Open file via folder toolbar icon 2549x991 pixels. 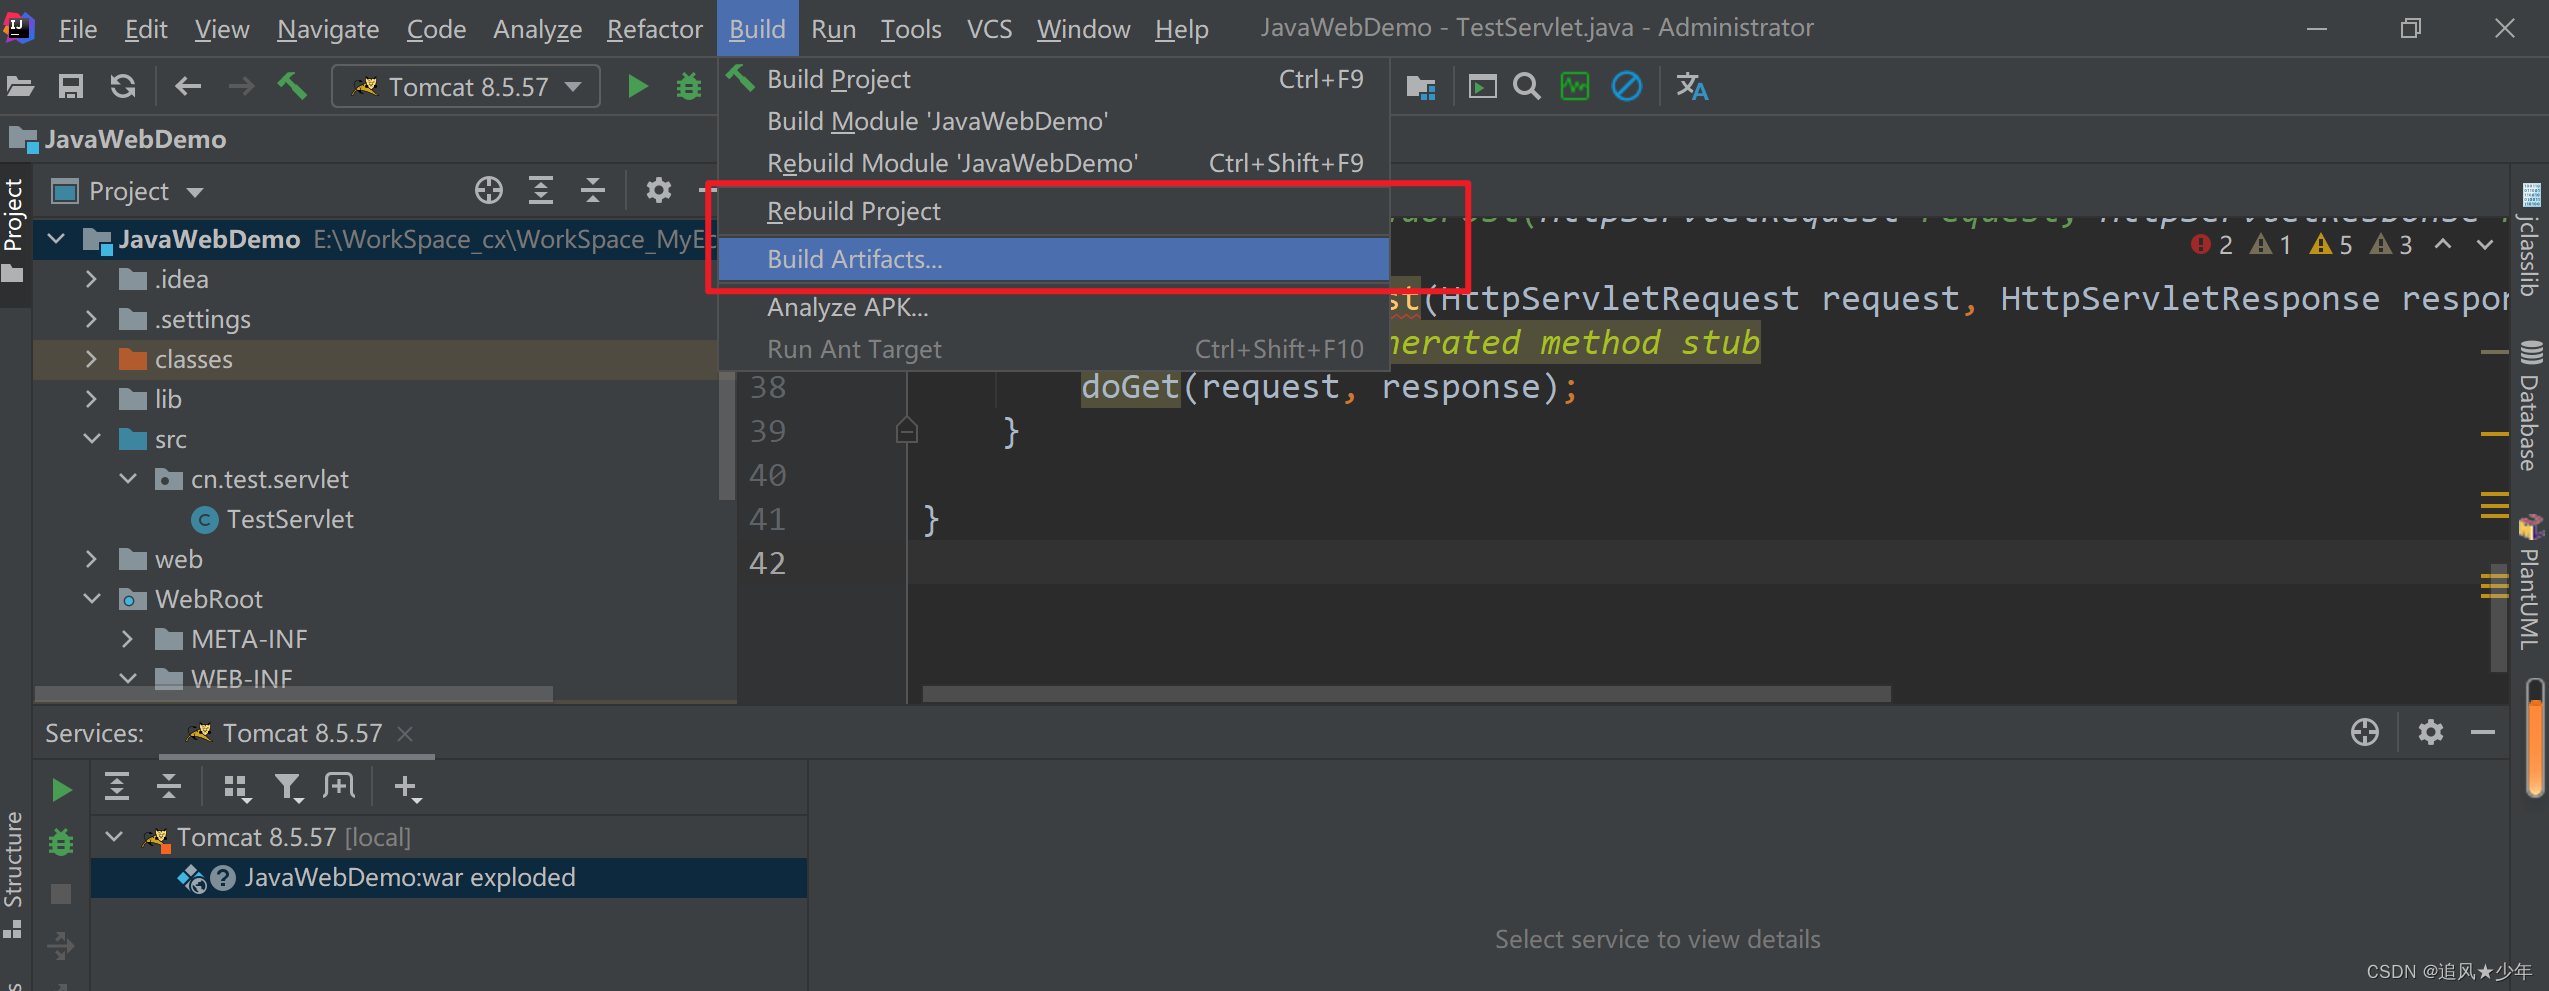21,87
